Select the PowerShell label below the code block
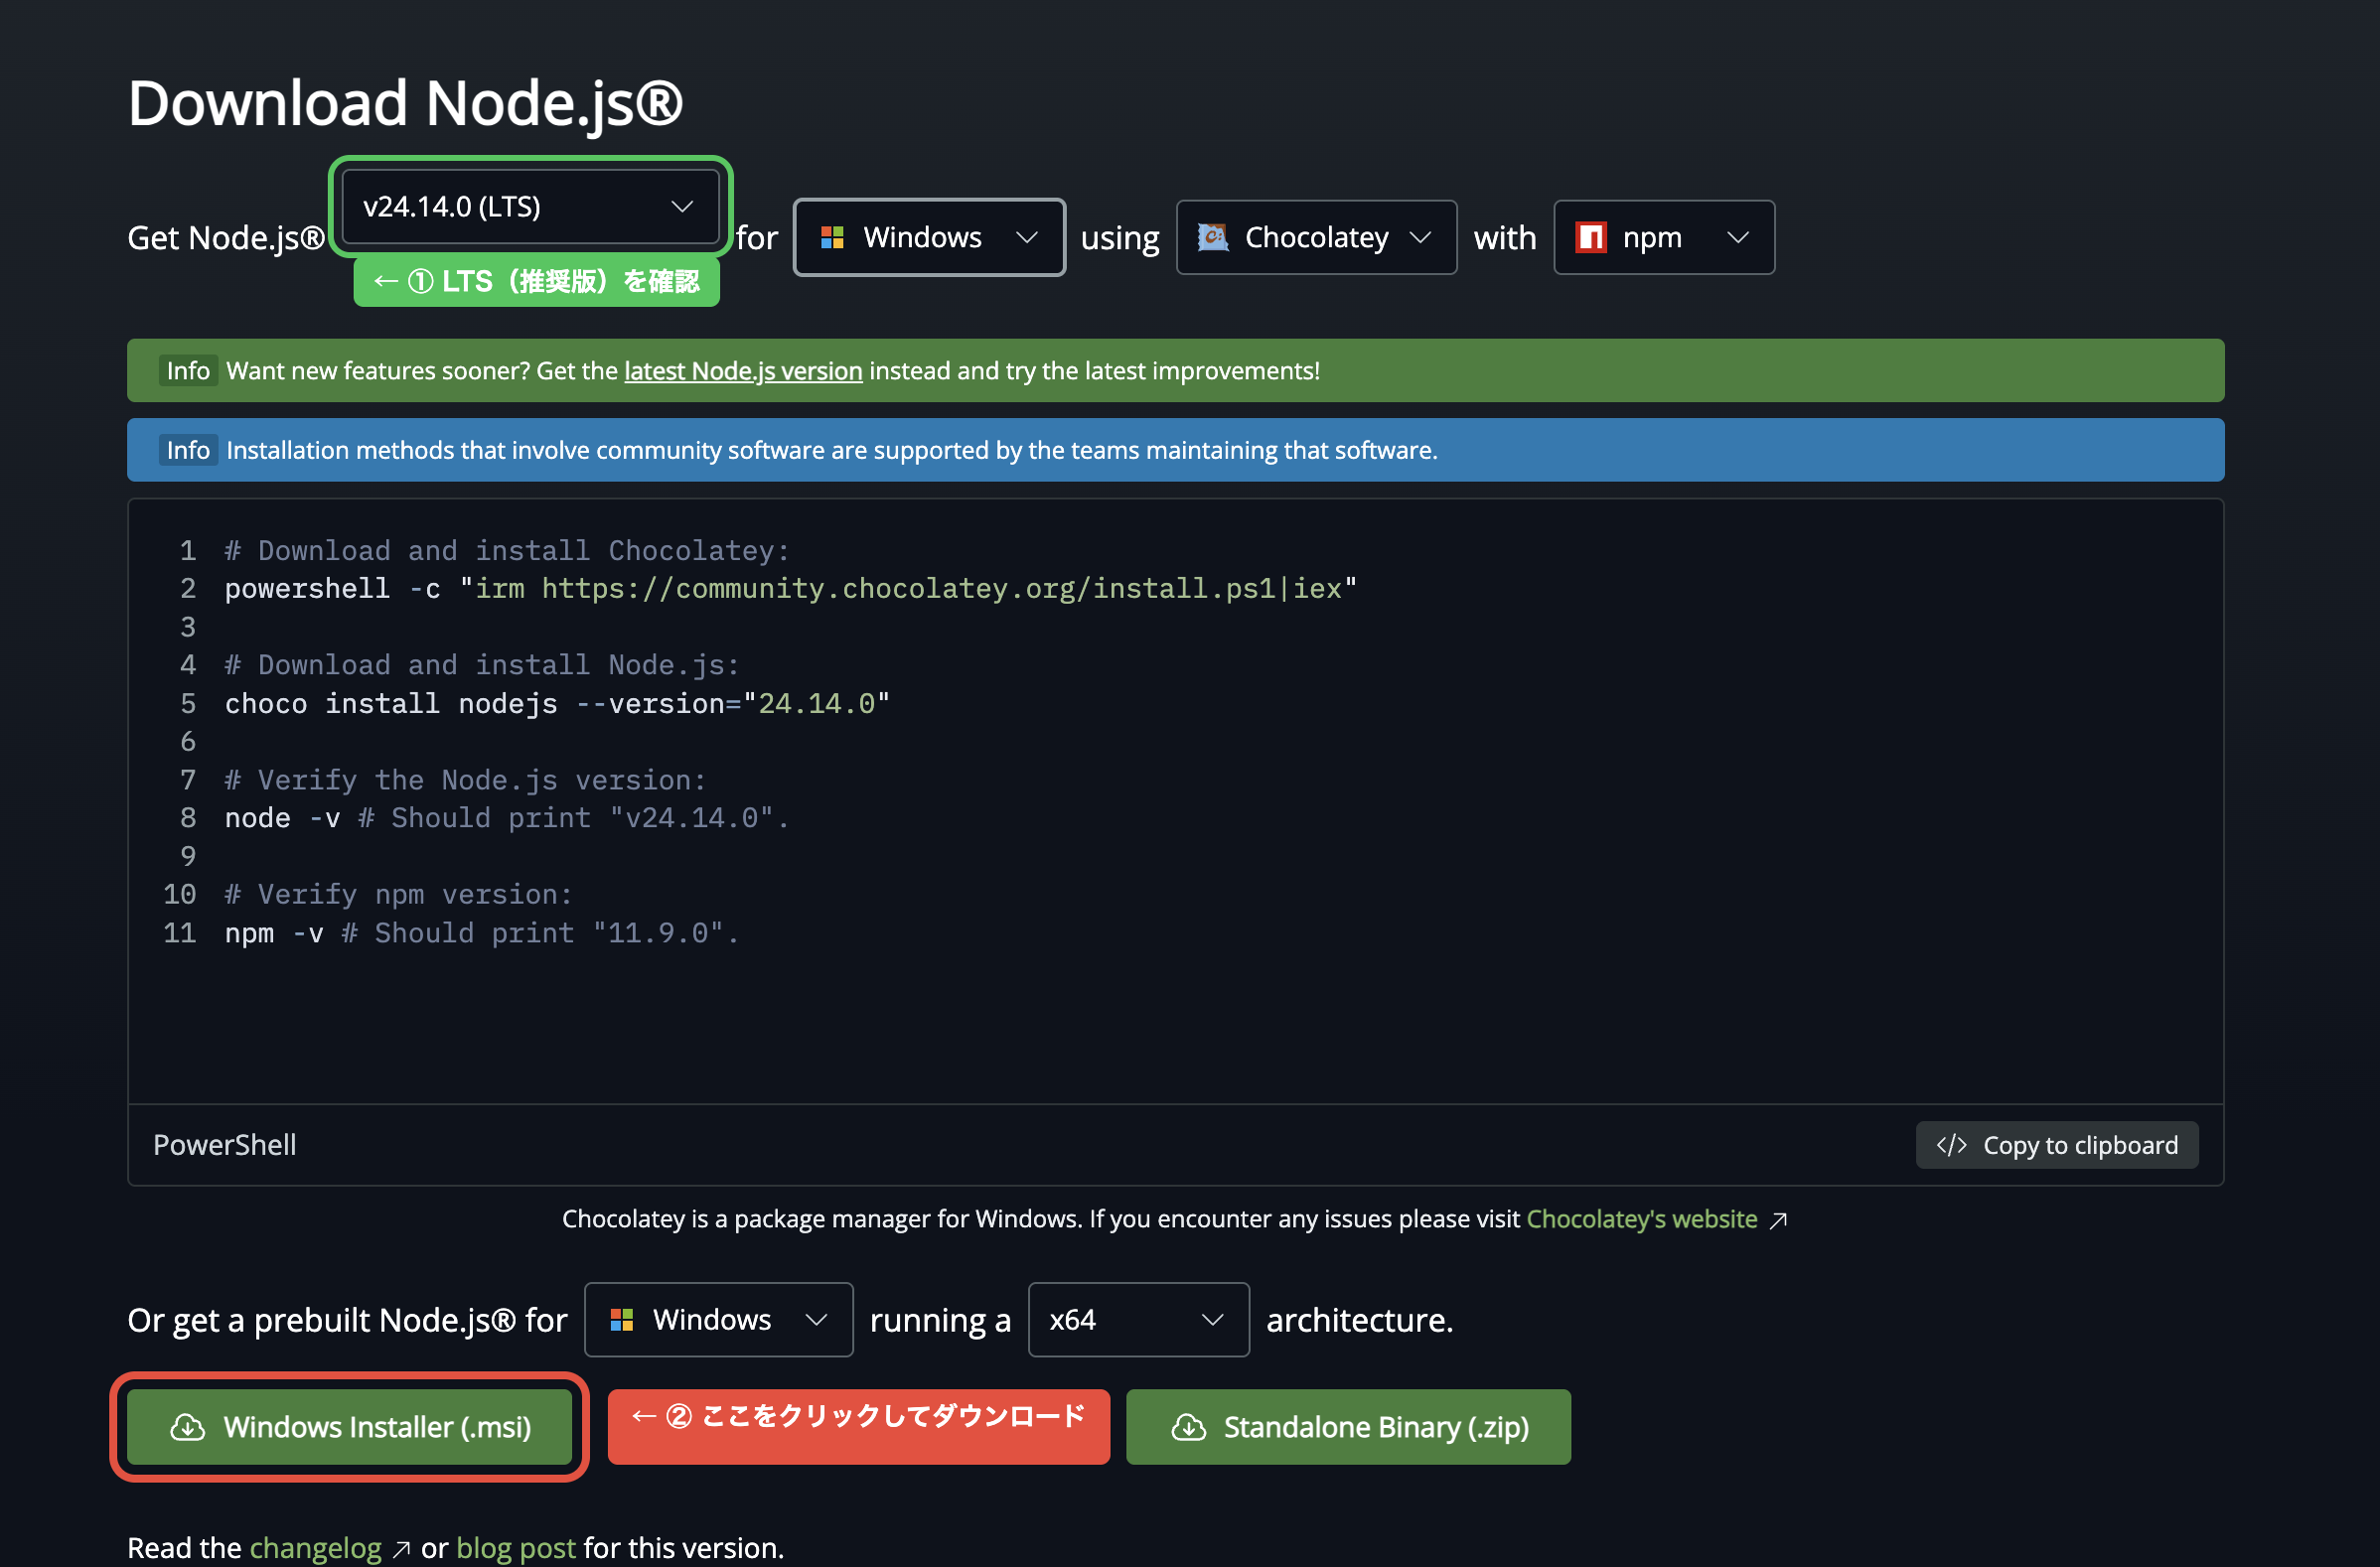The height and width of the screenshot is (1567, 2380). [224, 1144]
